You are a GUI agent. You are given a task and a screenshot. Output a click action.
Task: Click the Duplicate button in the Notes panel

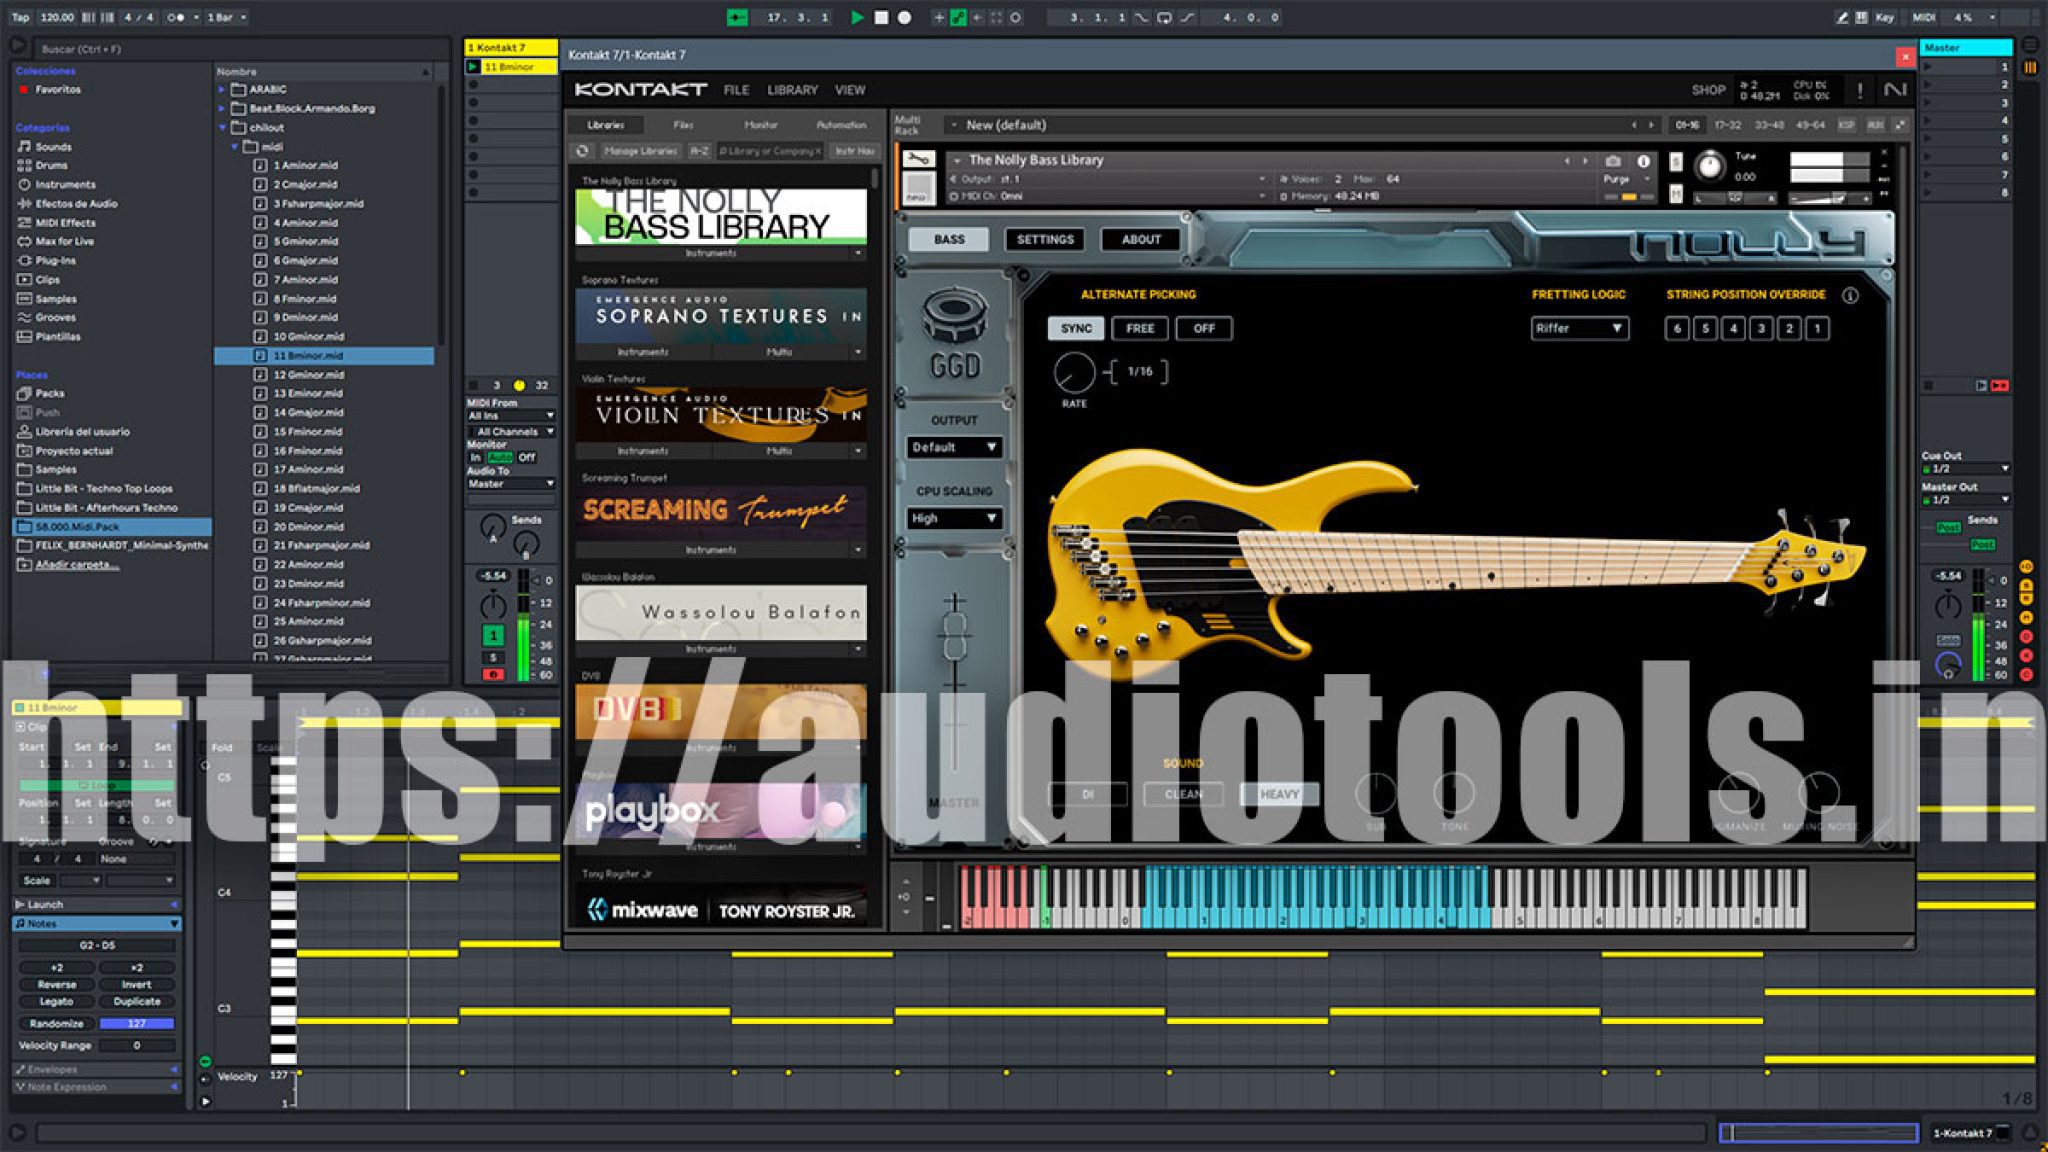[x=137, y=1000]
